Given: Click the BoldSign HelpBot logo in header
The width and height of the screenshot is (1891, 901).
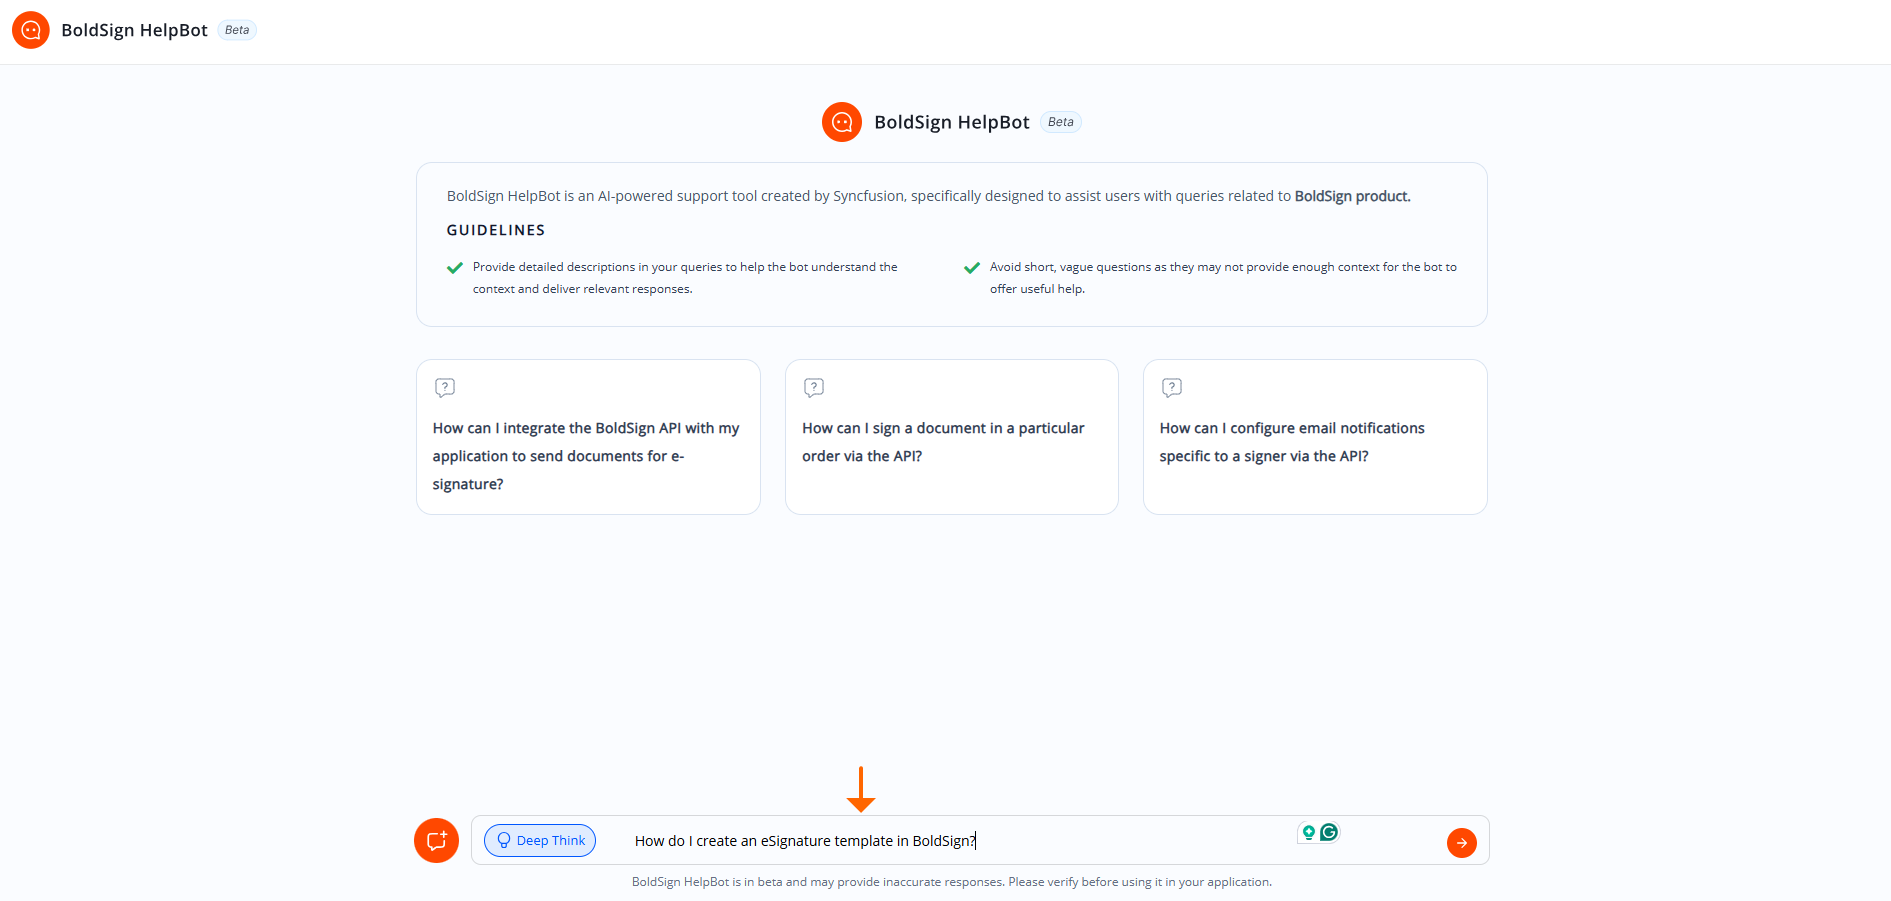Looking at the screenshot, I should point(31,30).
